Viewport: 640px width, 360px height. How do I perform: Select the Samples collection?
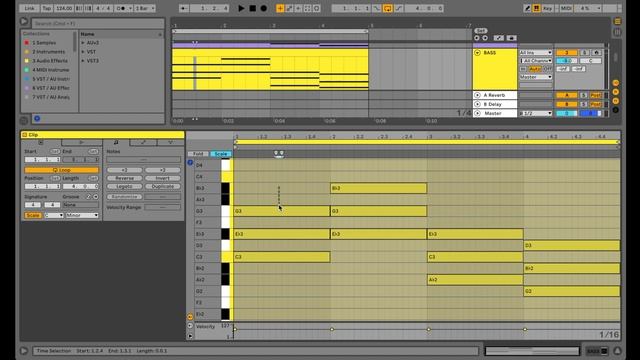tap(44, 42)
